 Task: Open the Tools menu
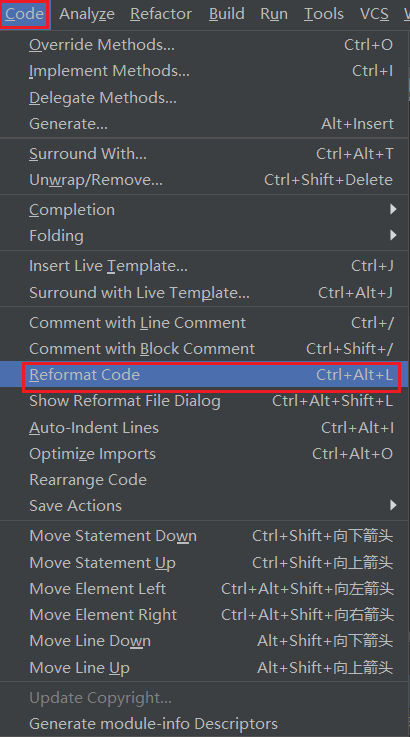point(324,14)
